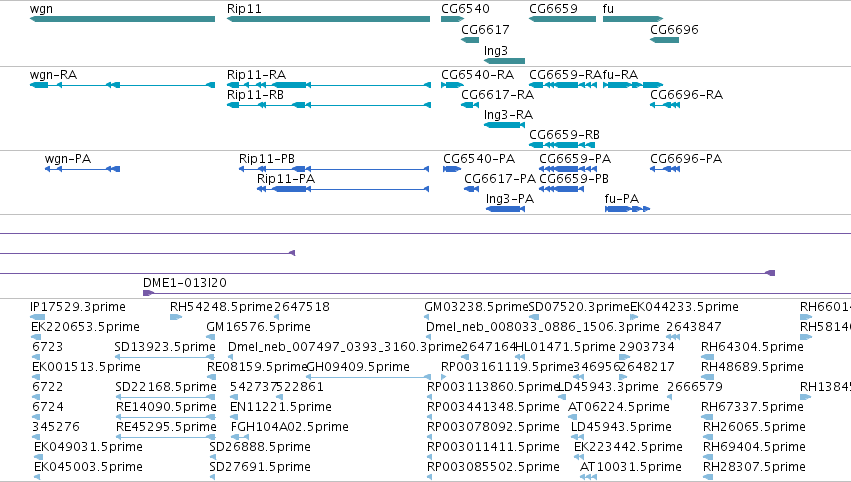Select the FGH104A02.5prime EST label

pyautogui.click(x=290, y=428)
